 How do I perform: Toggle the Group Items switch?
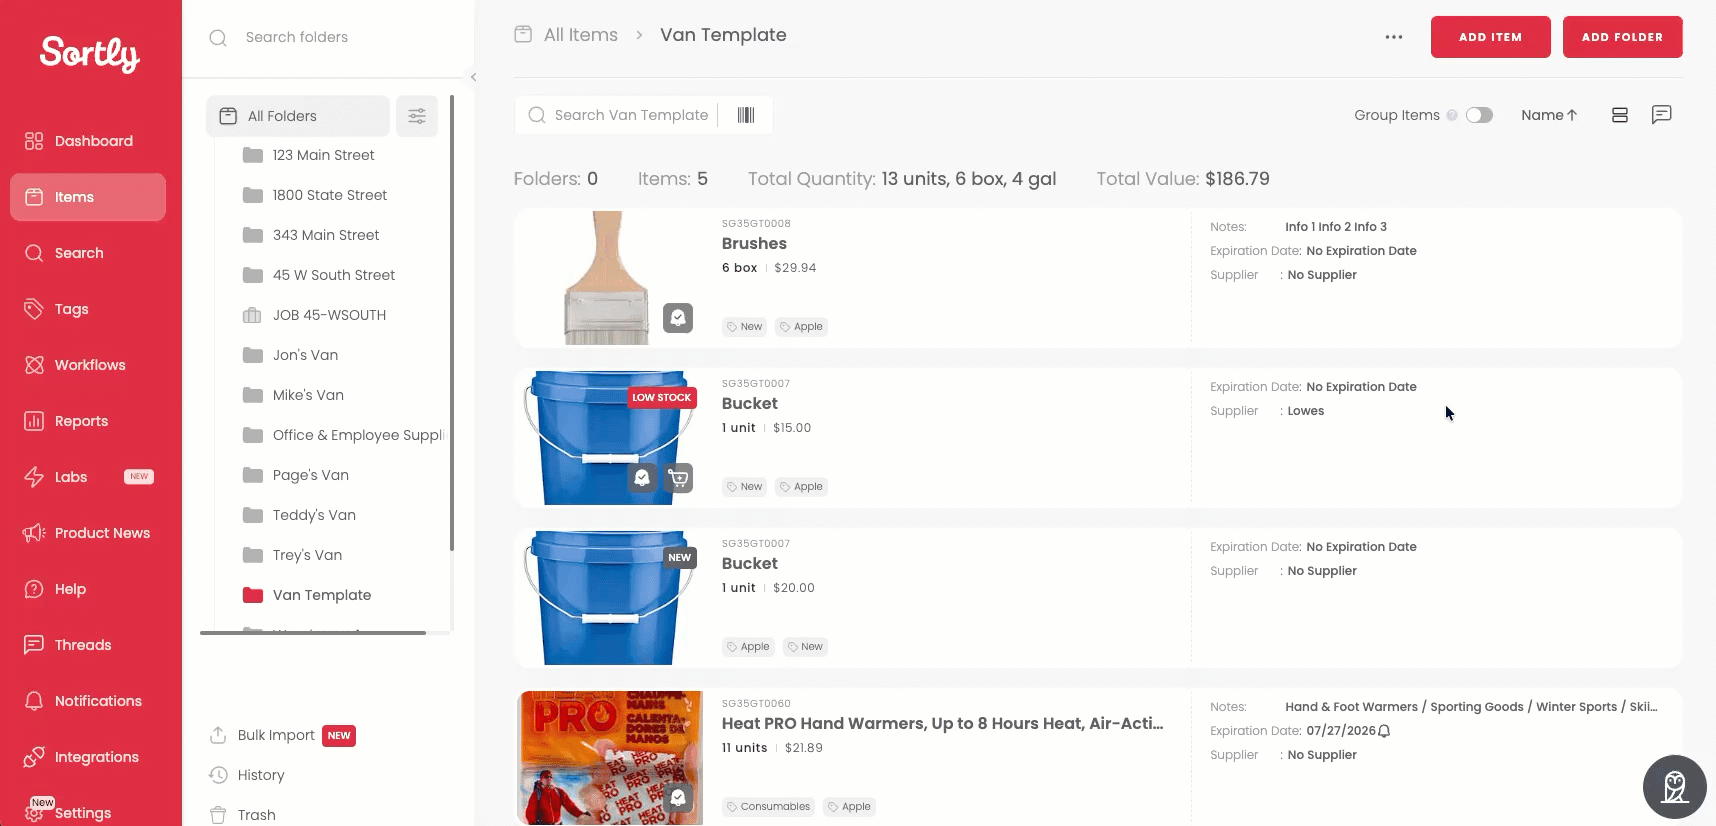point(1479,115)
